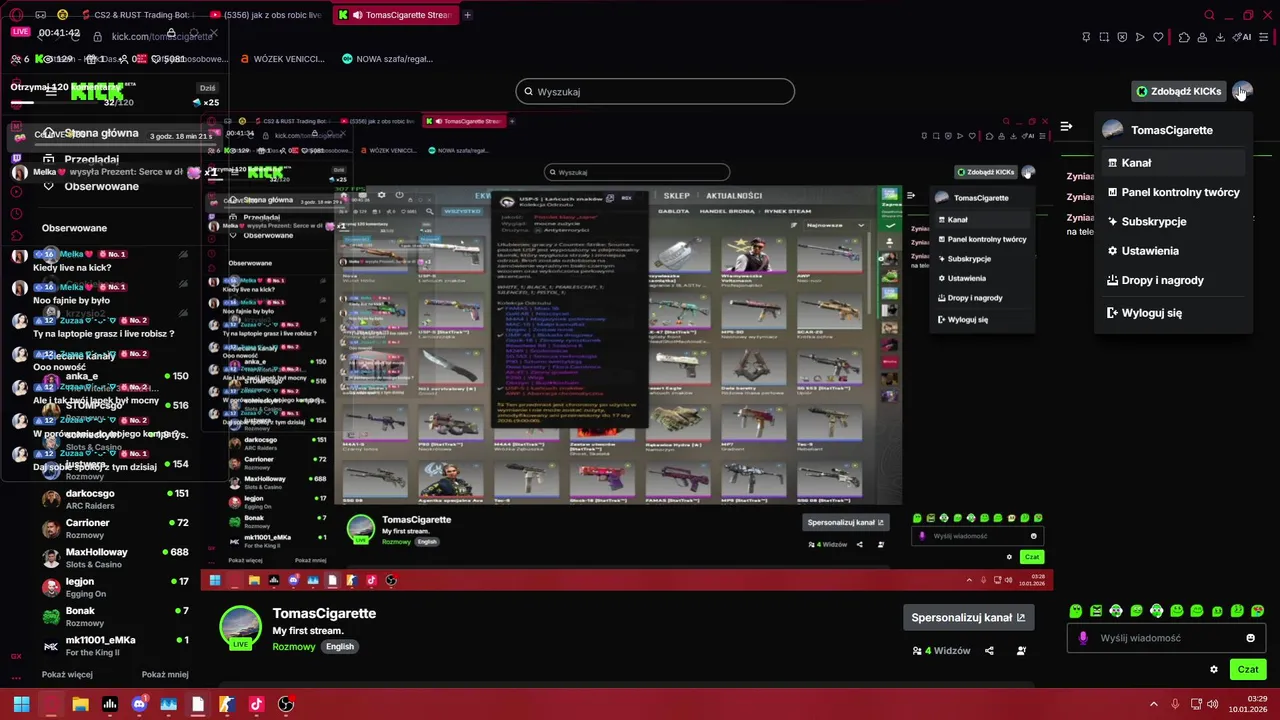1280x720 pixels.
Task: Open File Explorer from the taskbar
Action: click(x=80, y=704)
